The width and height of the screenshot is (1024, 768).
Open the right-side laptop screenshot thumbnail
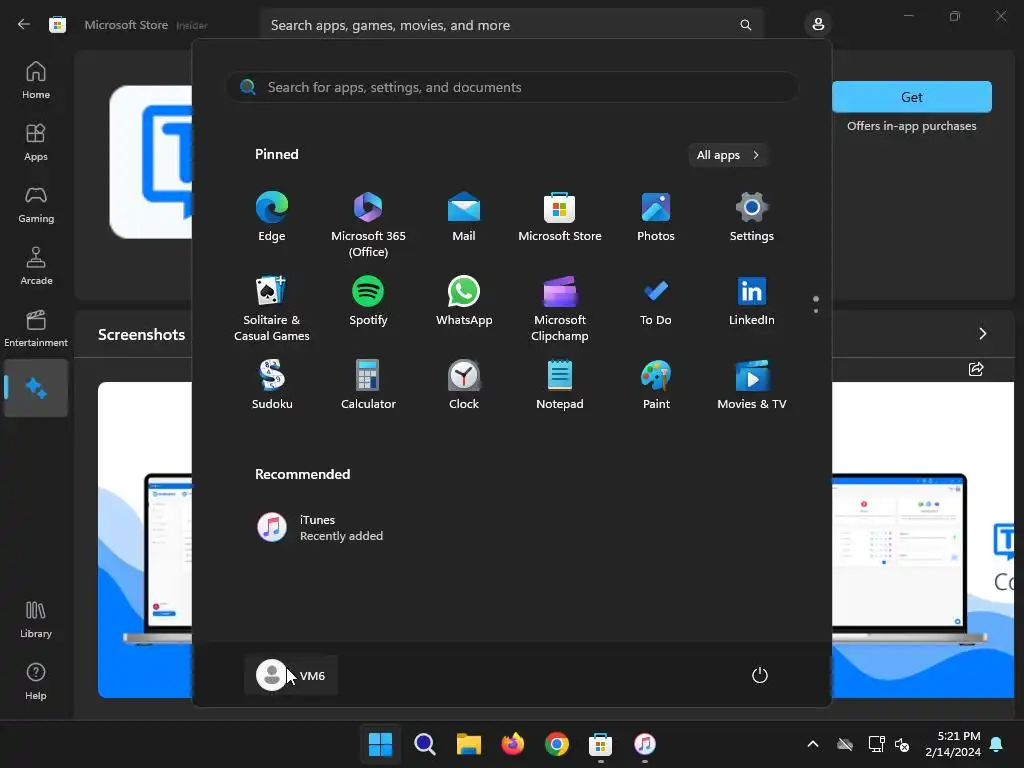923,539
